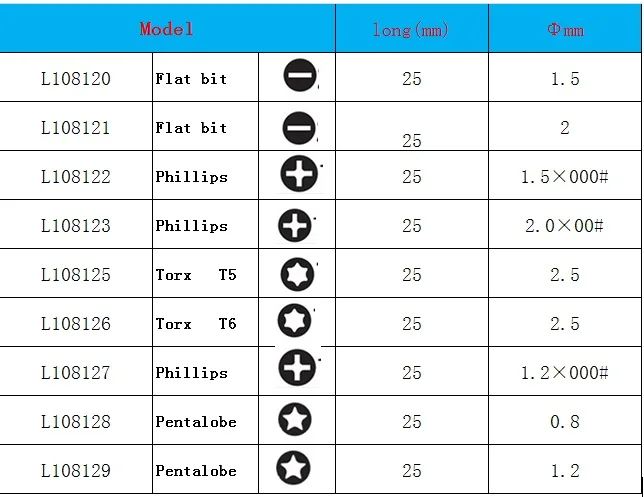
Task: Click the Torx T6 star icon
Action: 294,320
